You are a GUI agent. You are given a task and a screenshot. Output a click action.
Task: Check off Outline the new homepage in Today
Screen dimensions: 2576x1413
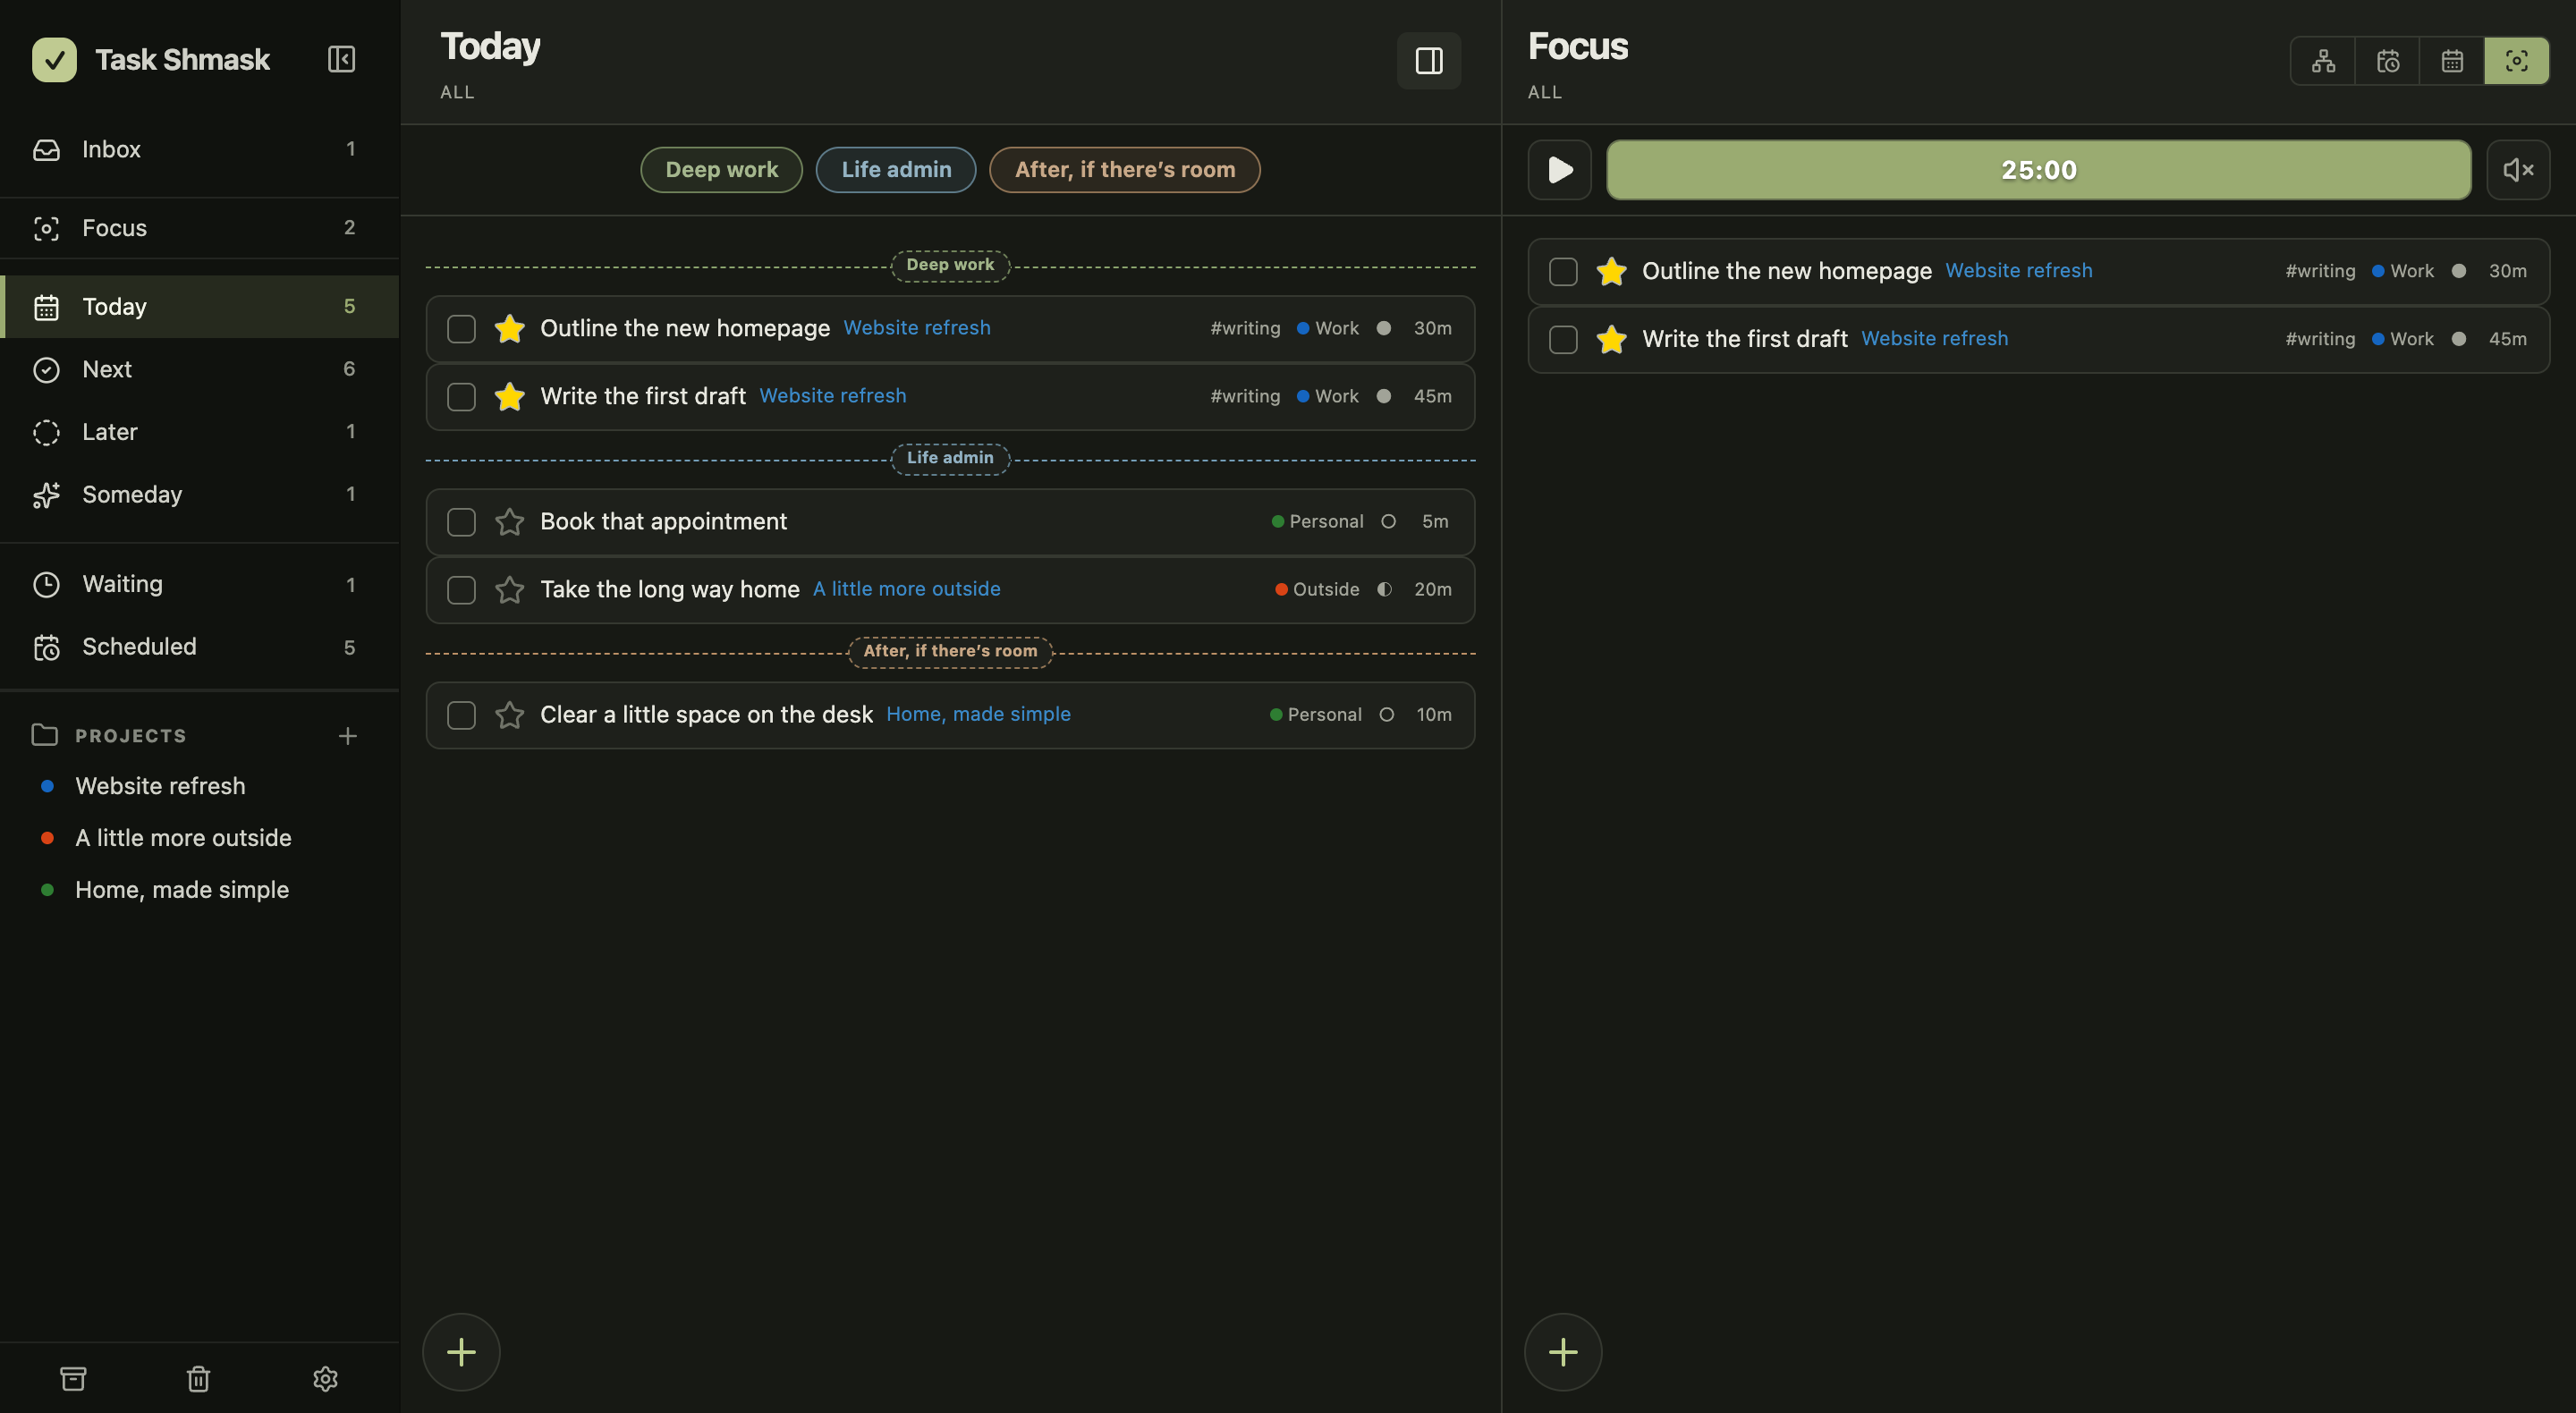(461, 329)
